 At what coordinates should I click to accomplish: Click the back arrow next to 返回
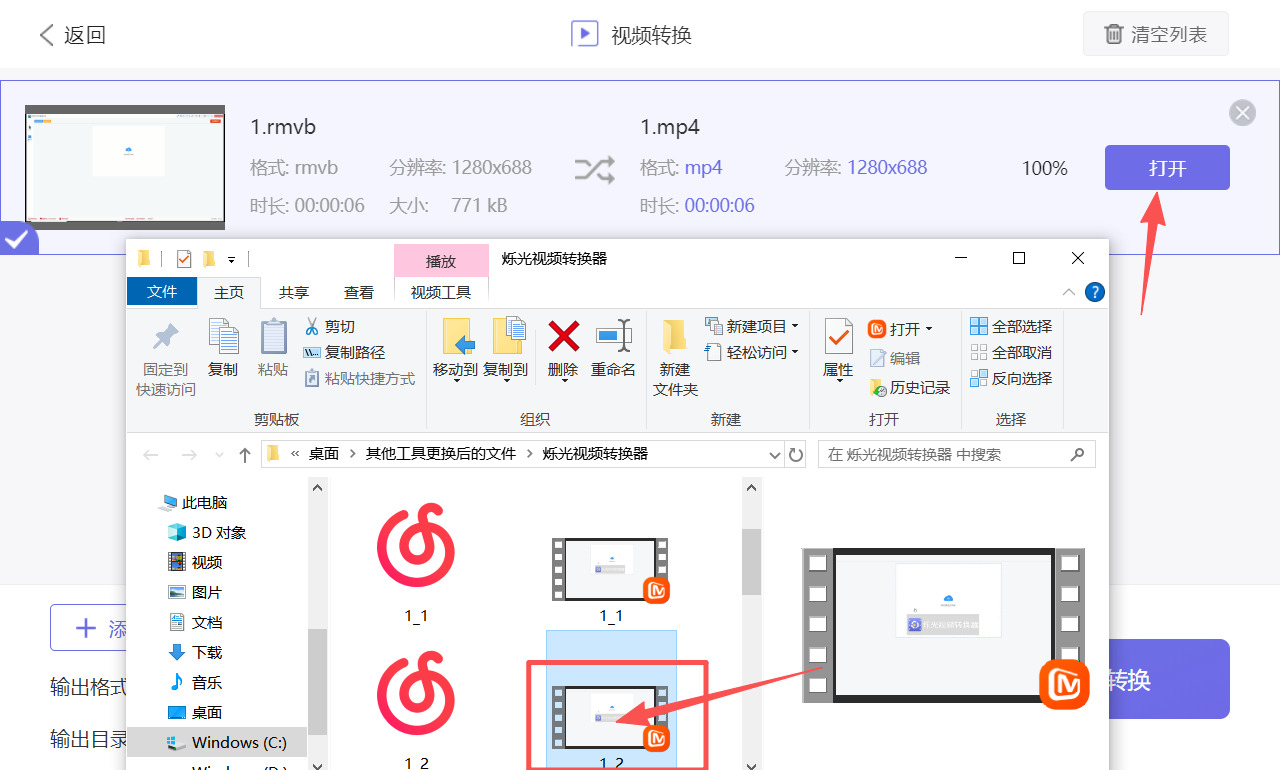47,33
